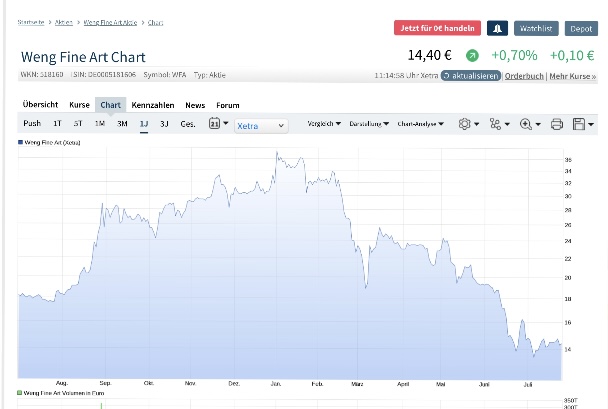
Task: Open the Orderbuch link
Action: pyautogui.click(x=523, y=76)
